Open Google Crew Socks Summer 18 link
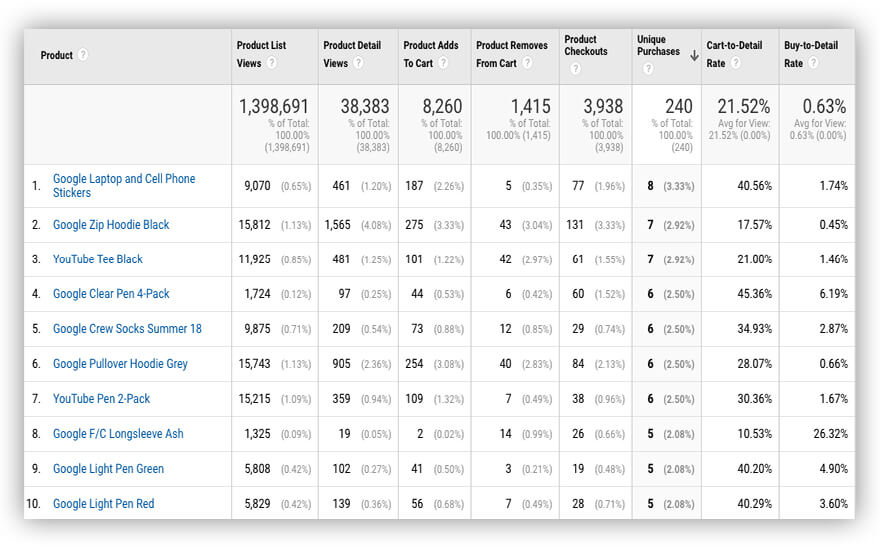Screen dimensions: 880x548 click(x=127, y=328)
